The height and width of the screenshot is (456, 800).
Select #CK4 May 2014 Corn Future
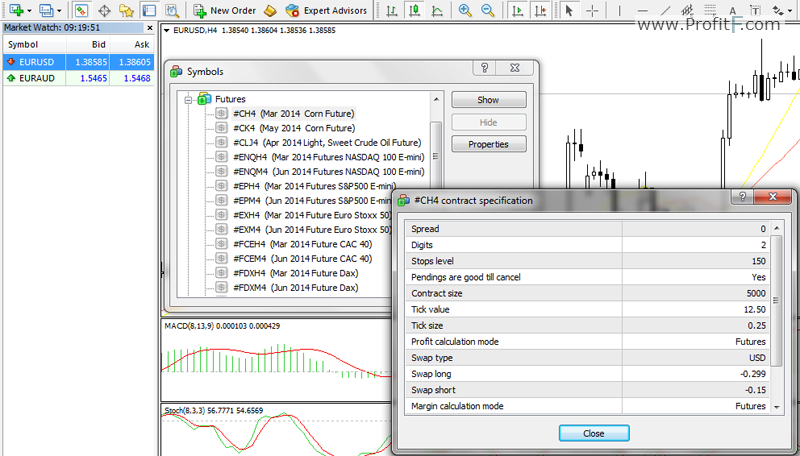pyautogui.click(x=294, y=128)
